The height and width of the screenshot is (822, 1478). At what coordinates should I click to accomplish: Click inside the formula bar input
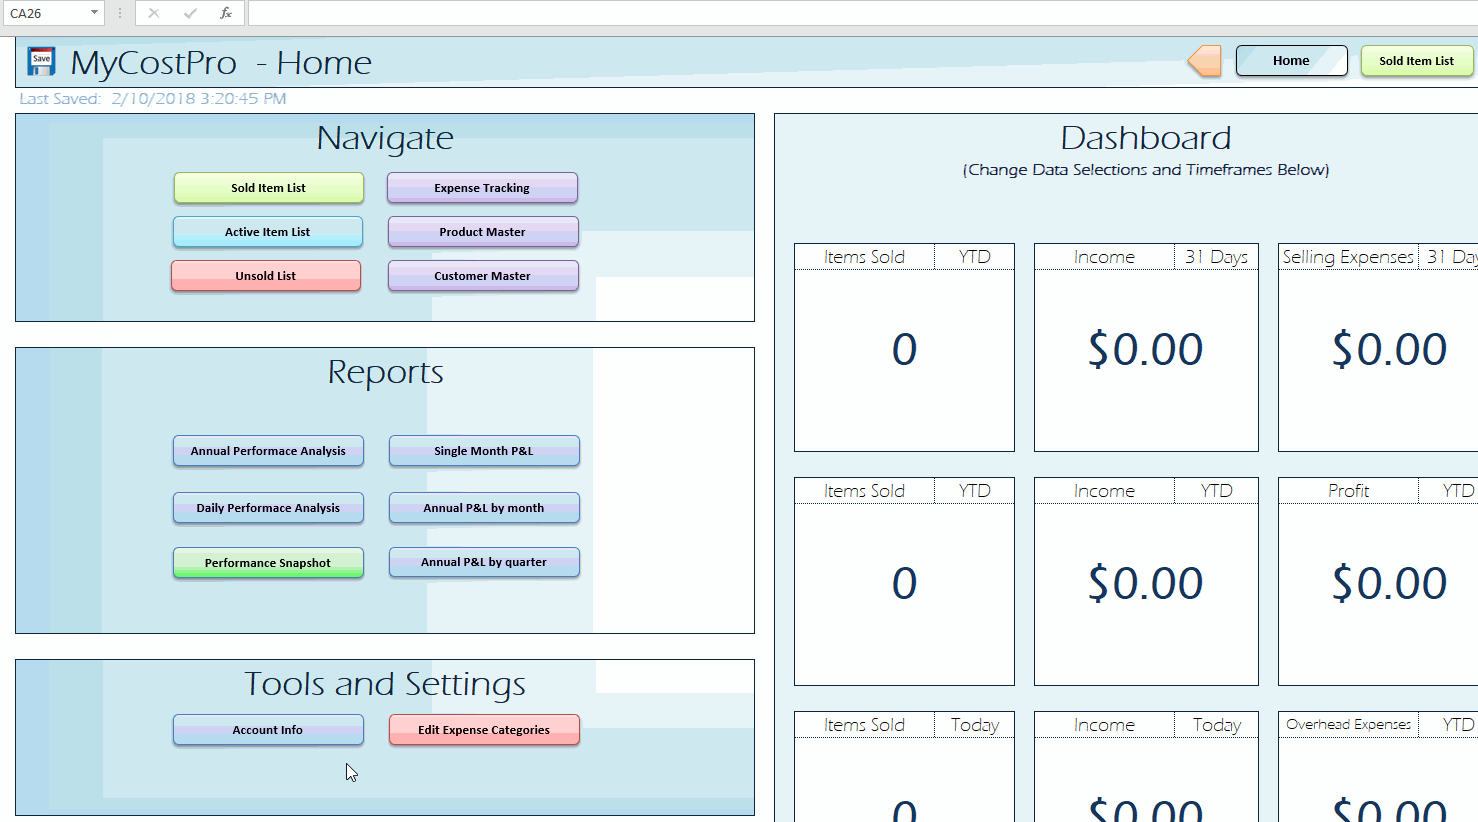(x=862, y=13)
